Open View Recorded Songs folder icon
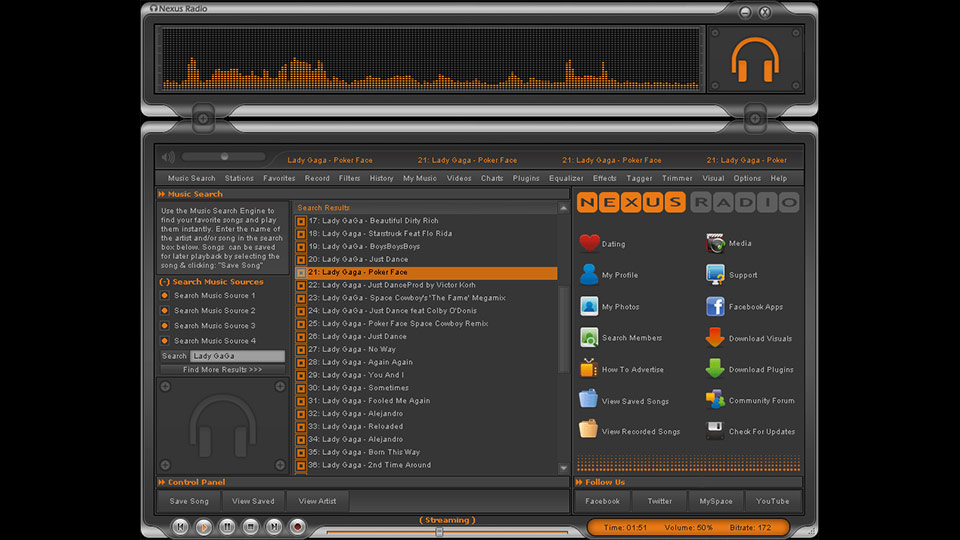 588,429
